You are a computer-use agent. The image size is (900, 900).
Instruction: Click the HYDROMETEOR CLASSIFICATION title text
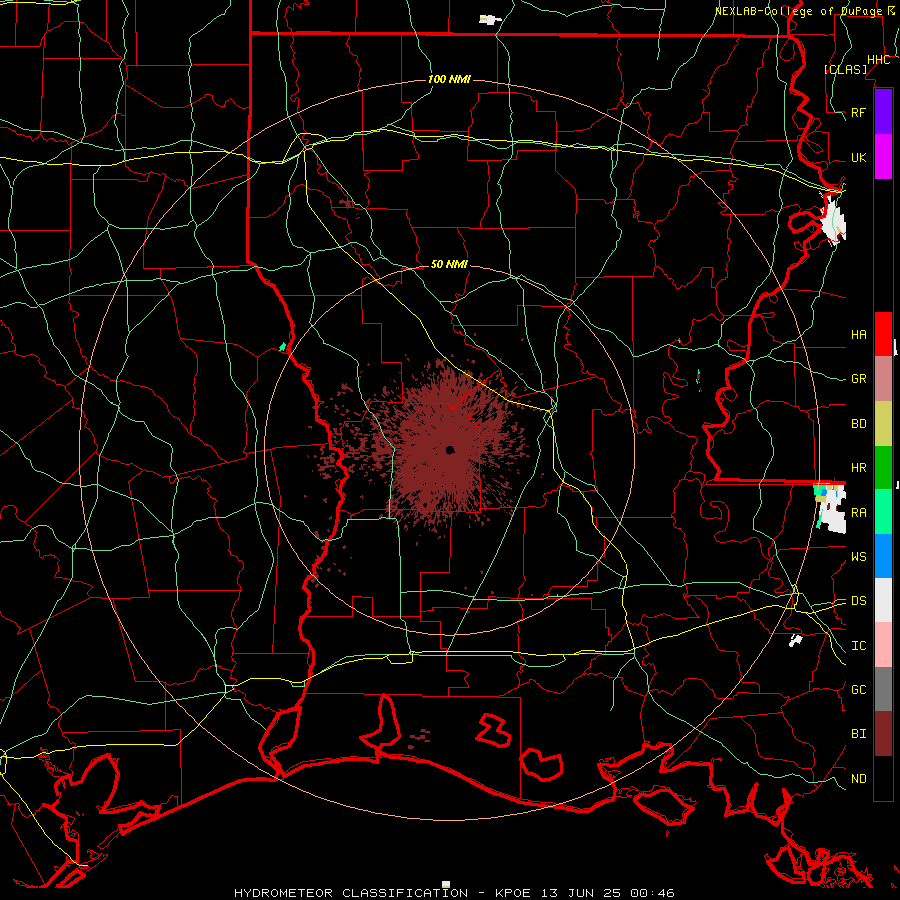351,893
